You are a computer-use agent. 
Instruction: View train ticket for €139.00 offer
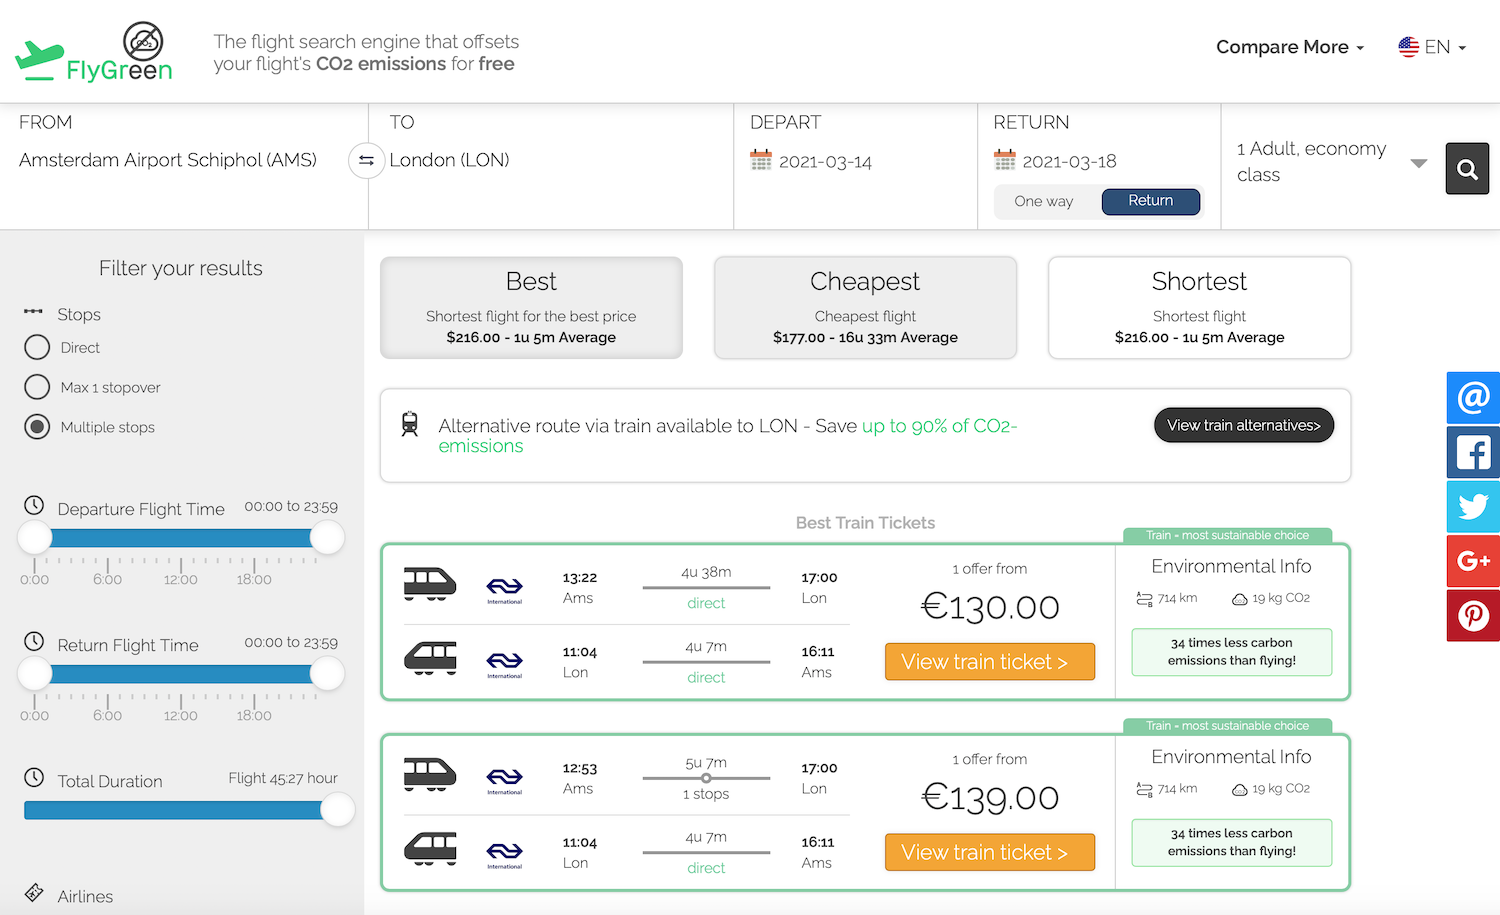tap(990, 852)
